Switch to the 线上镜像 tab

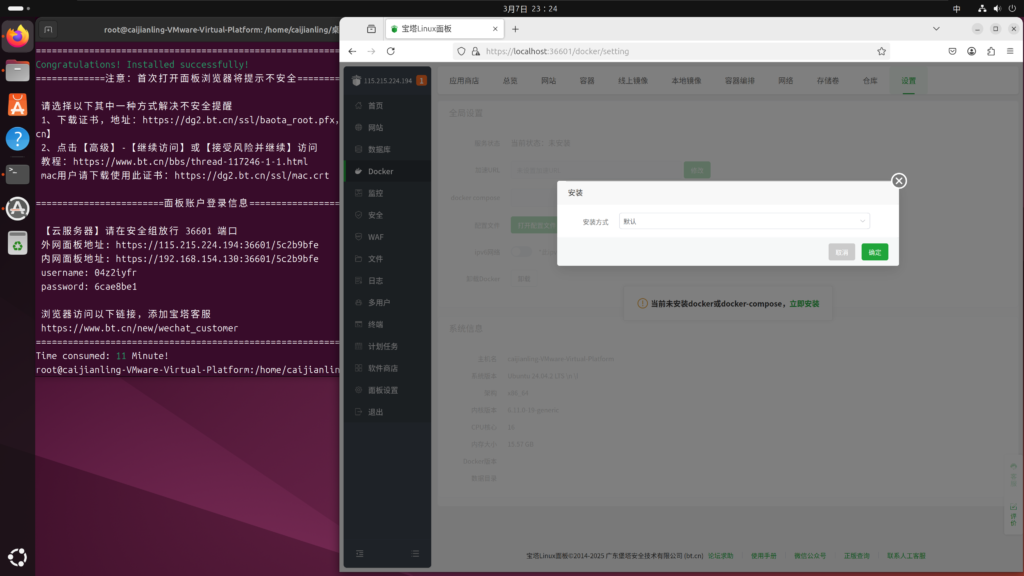(633, 80)
